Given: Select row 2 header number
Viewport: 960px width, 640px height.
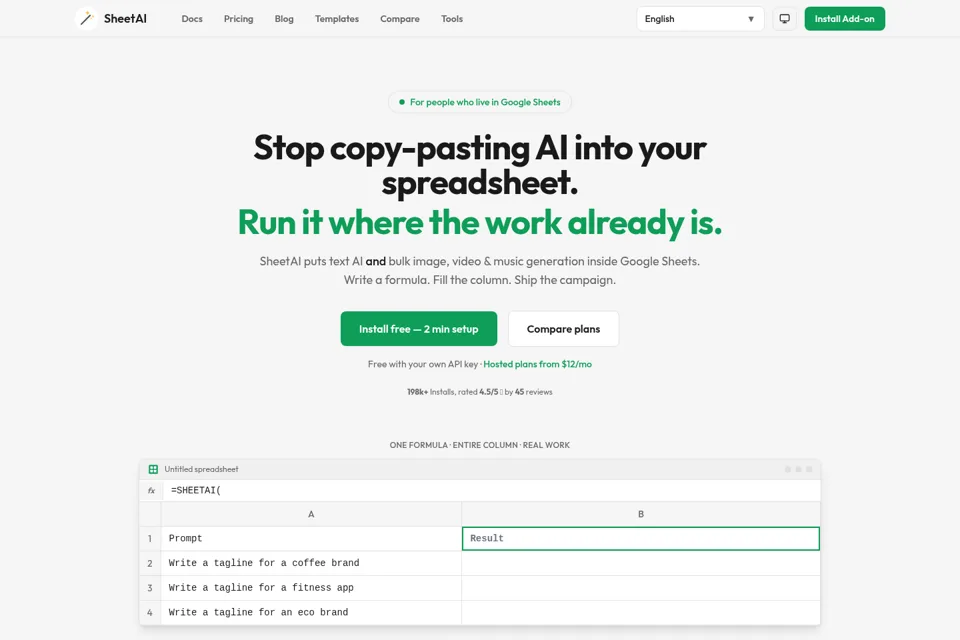Looking at the screenshot, I should [150, 563].
